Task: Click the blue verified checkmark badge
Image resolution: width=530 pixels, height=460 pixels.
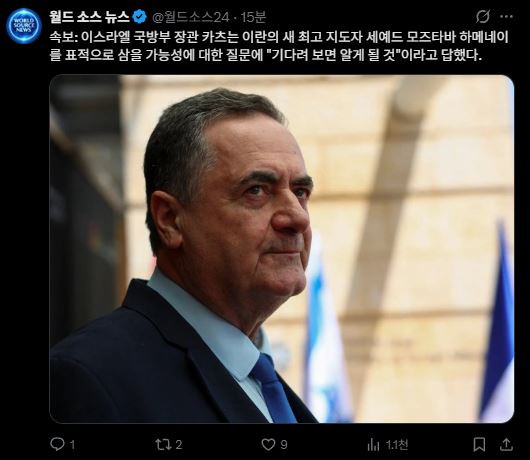Action: coord(140,17)
